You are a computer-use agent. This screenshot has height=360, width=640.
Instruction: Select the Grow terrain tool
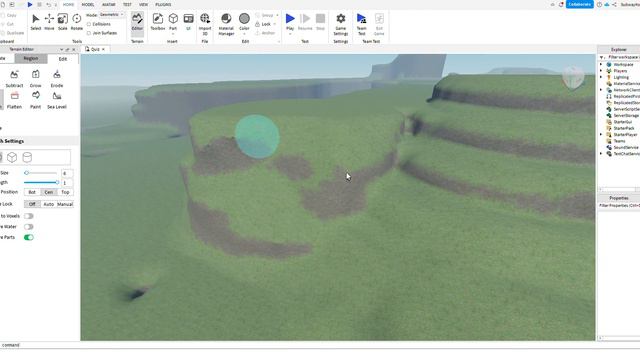[36, 79]
